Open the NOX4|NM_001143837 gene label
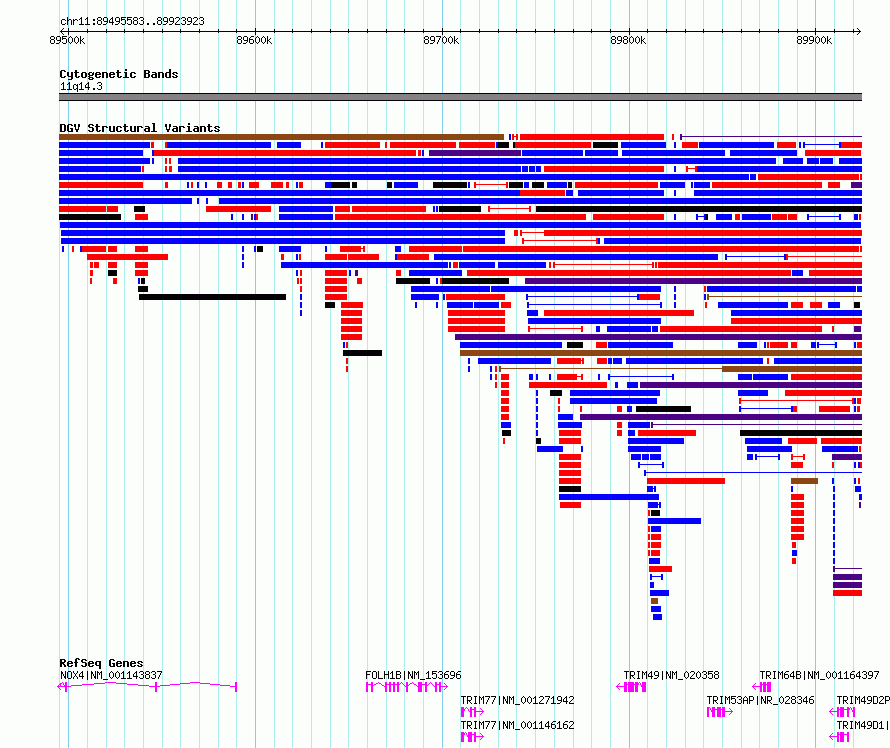The width and height of the screenshot is (890, 748). (111, 675)
